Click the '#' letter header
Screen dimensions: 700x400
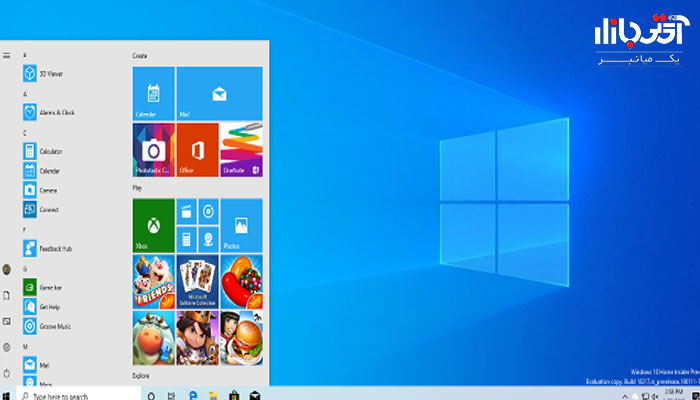tap(25, 55)
